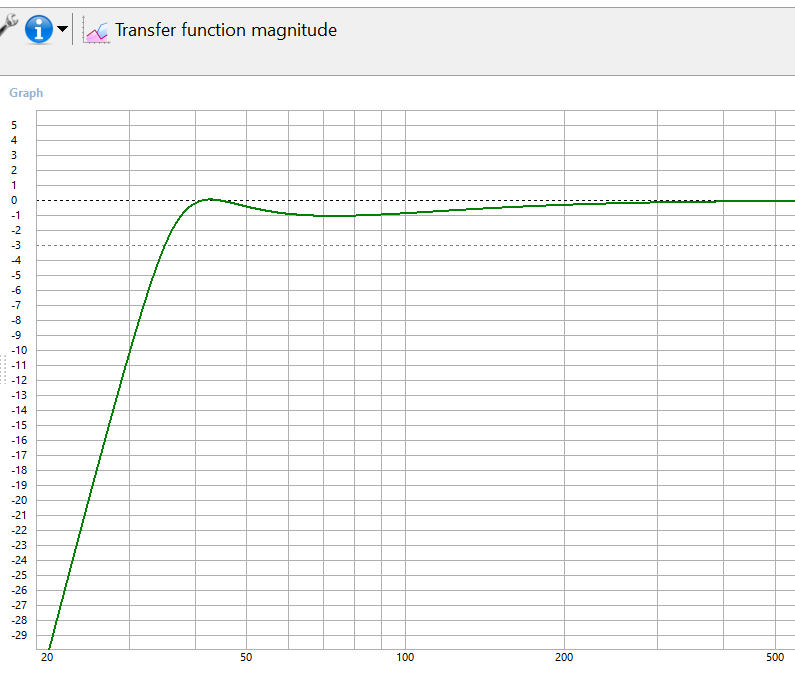Select the Transfer function magnitude label

(x=226, y=30)
